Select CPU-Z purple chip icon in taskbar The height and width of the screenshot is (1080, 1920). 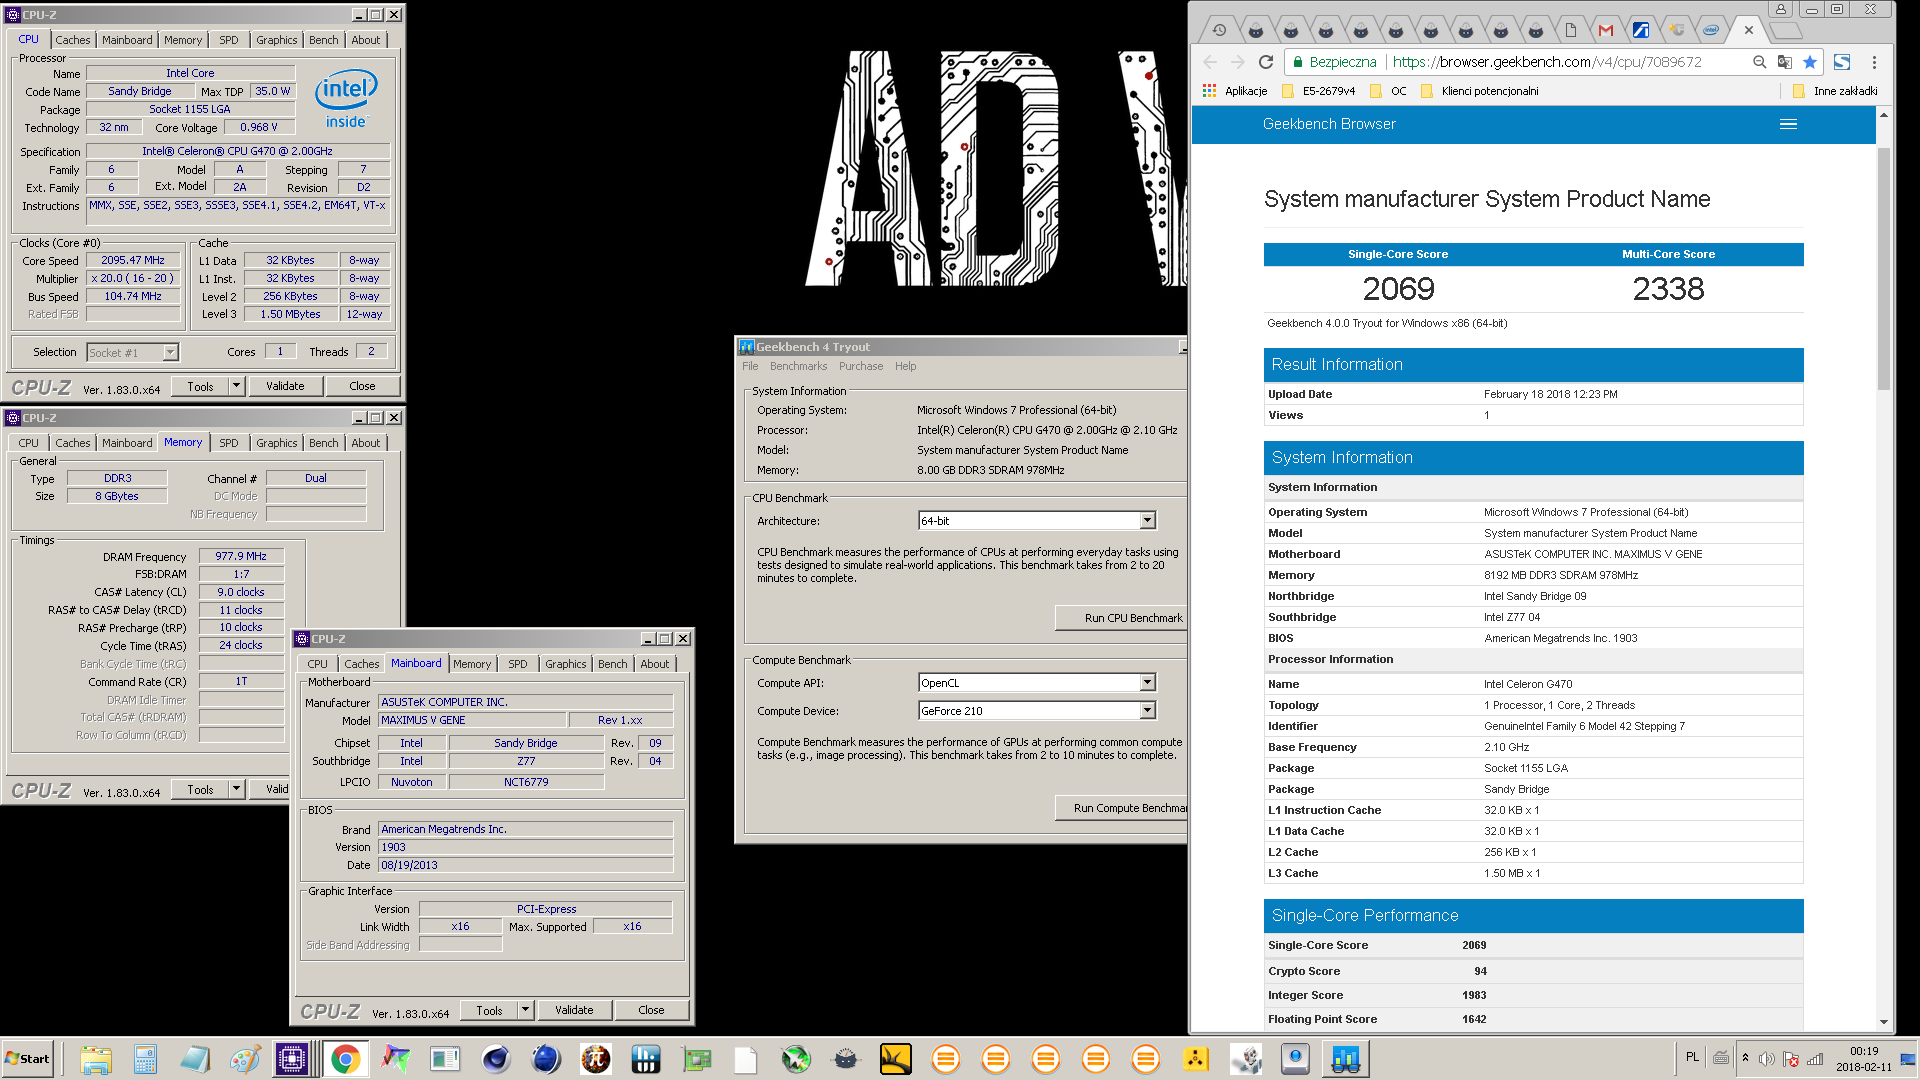(x=293, y=1059)
